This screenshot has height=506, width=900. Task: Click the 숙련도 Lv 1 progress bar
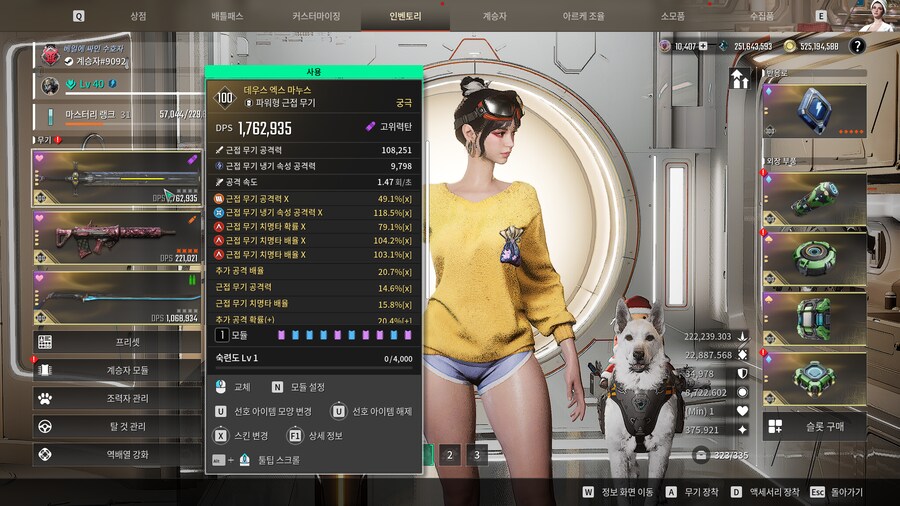click(314, 367)
